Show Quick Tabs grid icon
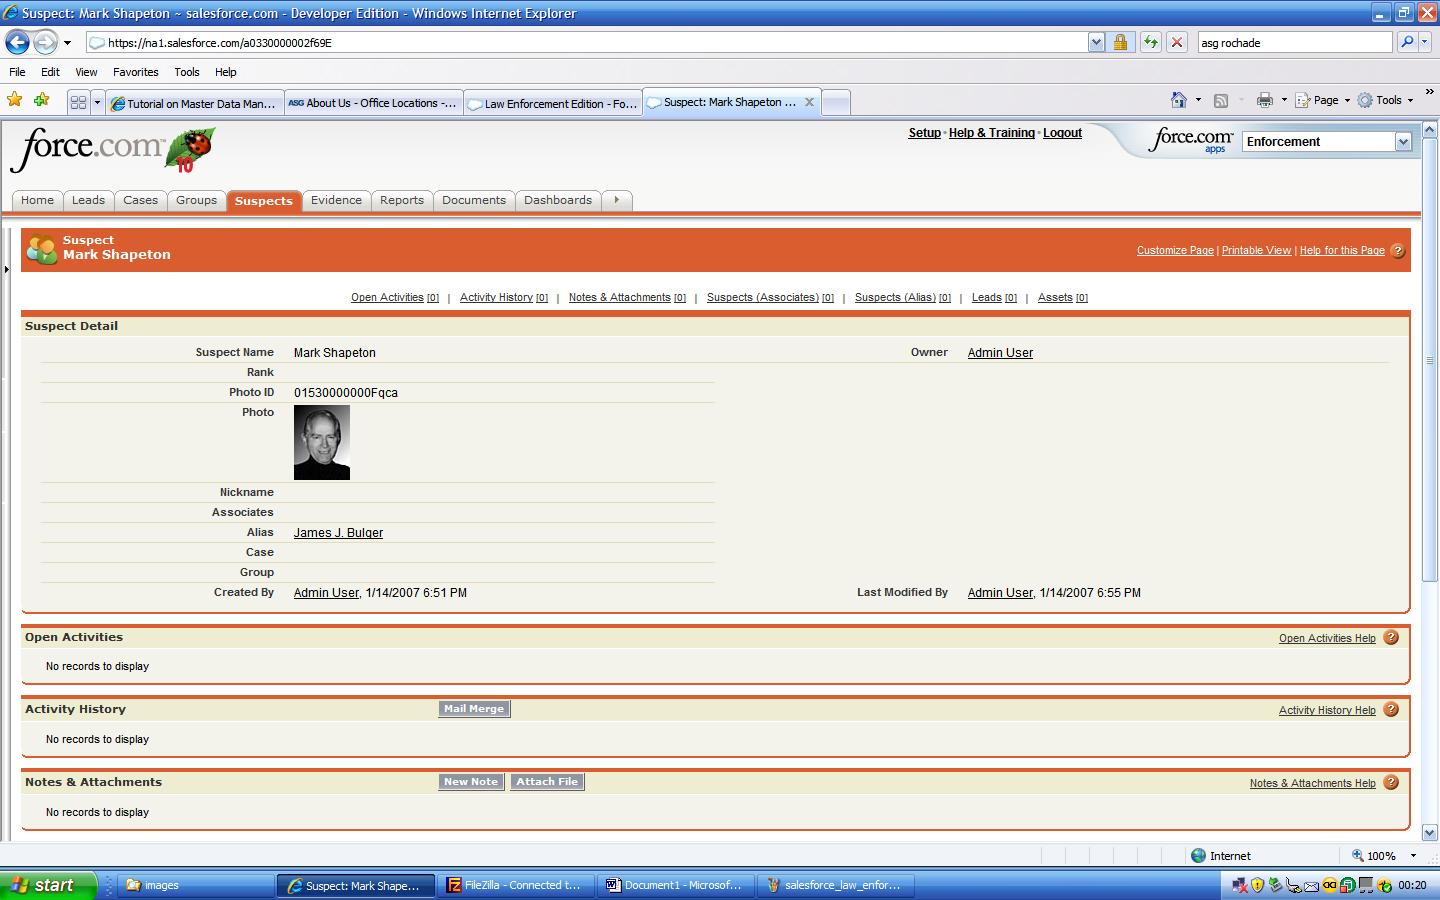1440x900 pixels. pyautogui.click(x=78, y=102)
